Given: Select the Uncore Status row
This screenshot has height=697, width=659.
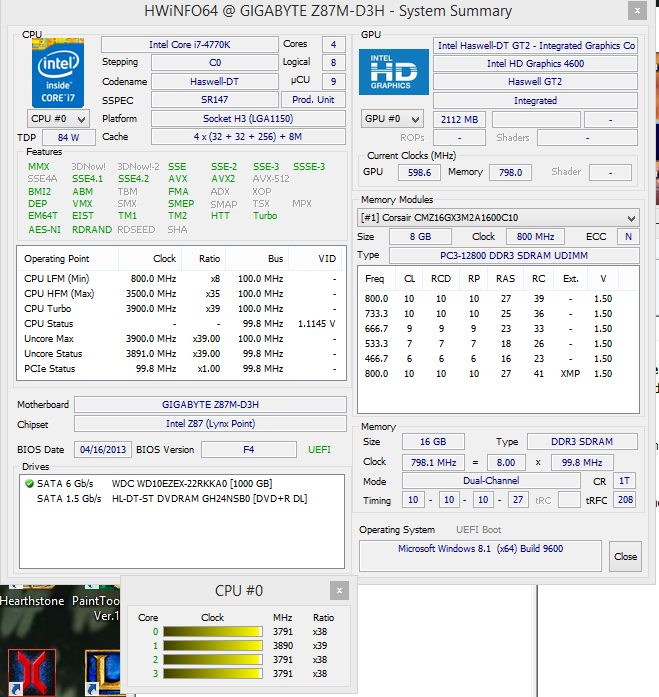Looking at the screenshot, I should click(181, 354).
